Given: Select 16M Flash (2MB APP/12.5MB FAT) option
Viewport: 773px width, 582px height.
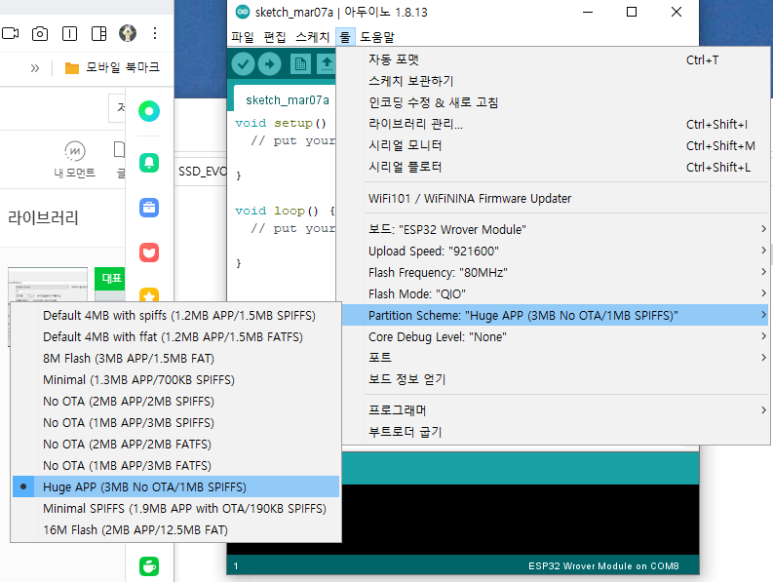Looking at the screenshot, I should [x=176, y=530].
